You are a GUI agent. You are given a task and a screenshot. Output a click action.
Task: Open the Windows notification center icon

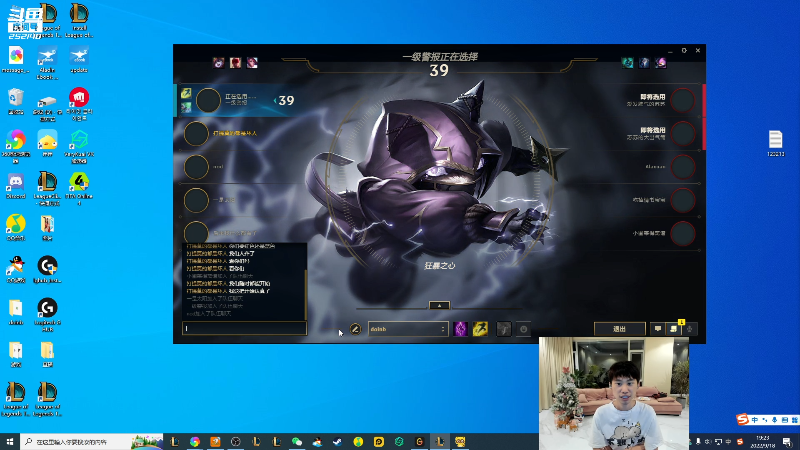click(787, 441)
